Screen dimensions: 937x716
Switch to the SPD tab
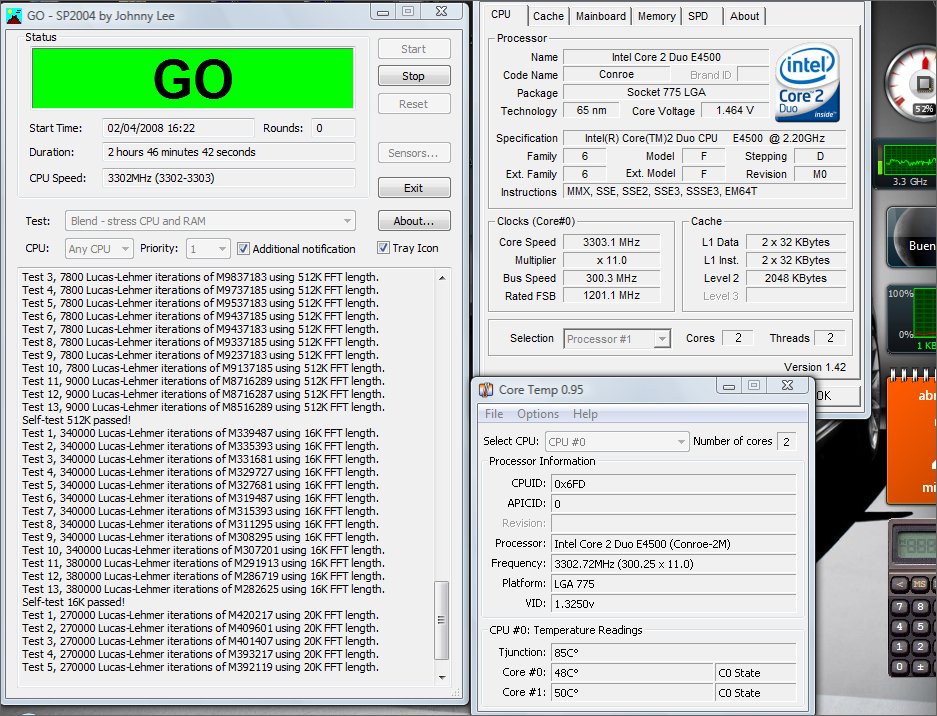(x=698, y=16)
